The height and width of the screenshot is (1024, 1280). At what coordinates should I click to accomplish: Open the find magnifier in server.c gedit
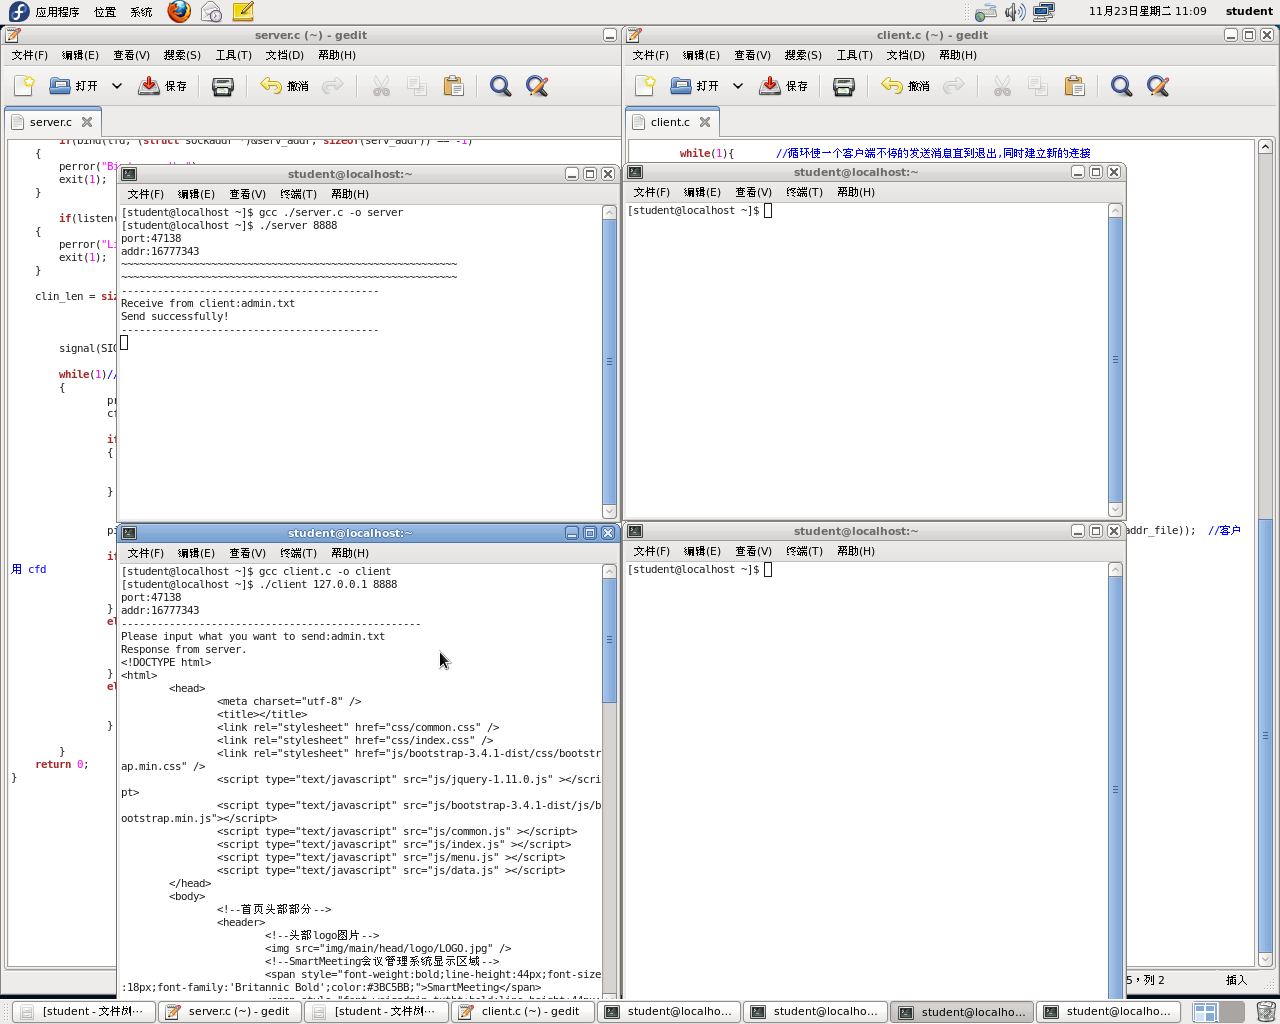(x=500, y=86)
